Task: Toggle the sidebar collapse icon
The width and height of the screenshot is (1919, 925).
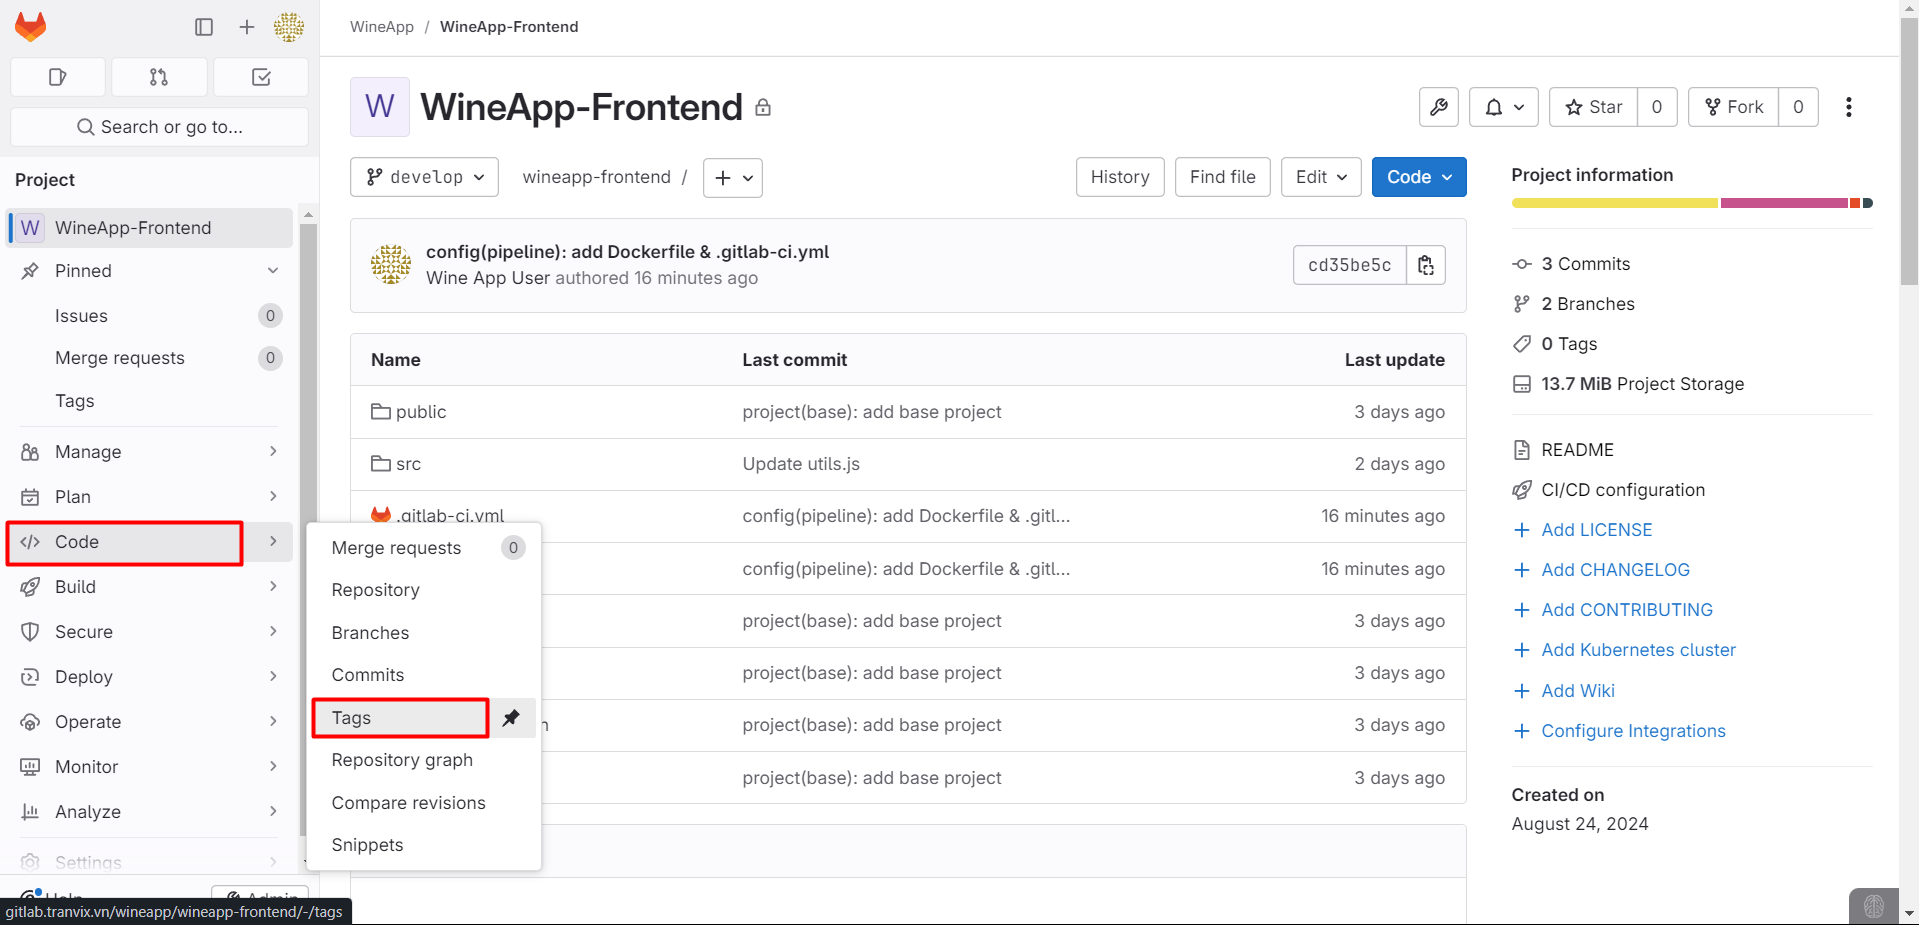Action: click(x=204, y=27)
